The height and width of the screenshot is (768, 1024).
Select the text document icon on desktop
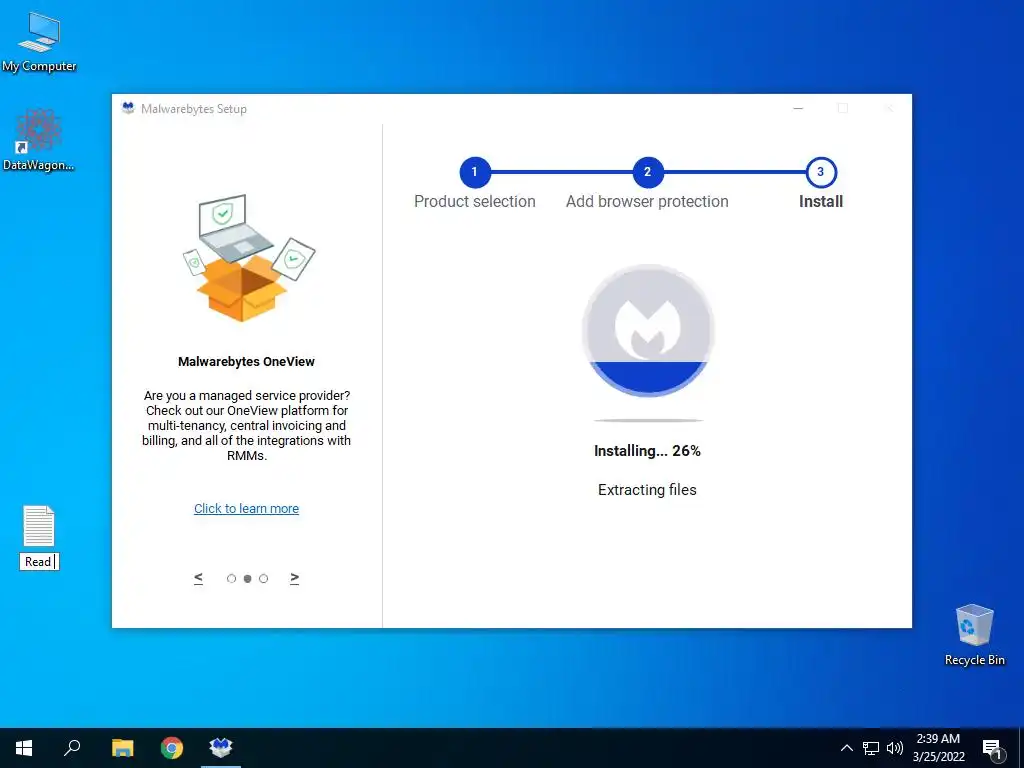(39, 526)
